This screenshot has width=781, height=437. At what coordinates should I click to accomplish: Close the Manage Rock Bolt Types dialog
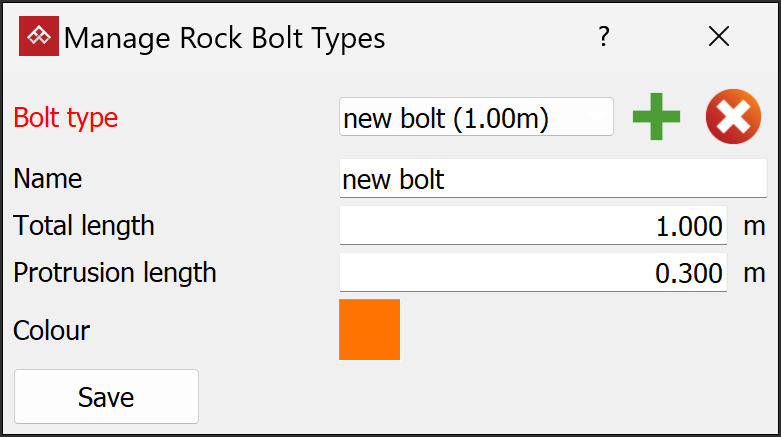coord(718,38)
